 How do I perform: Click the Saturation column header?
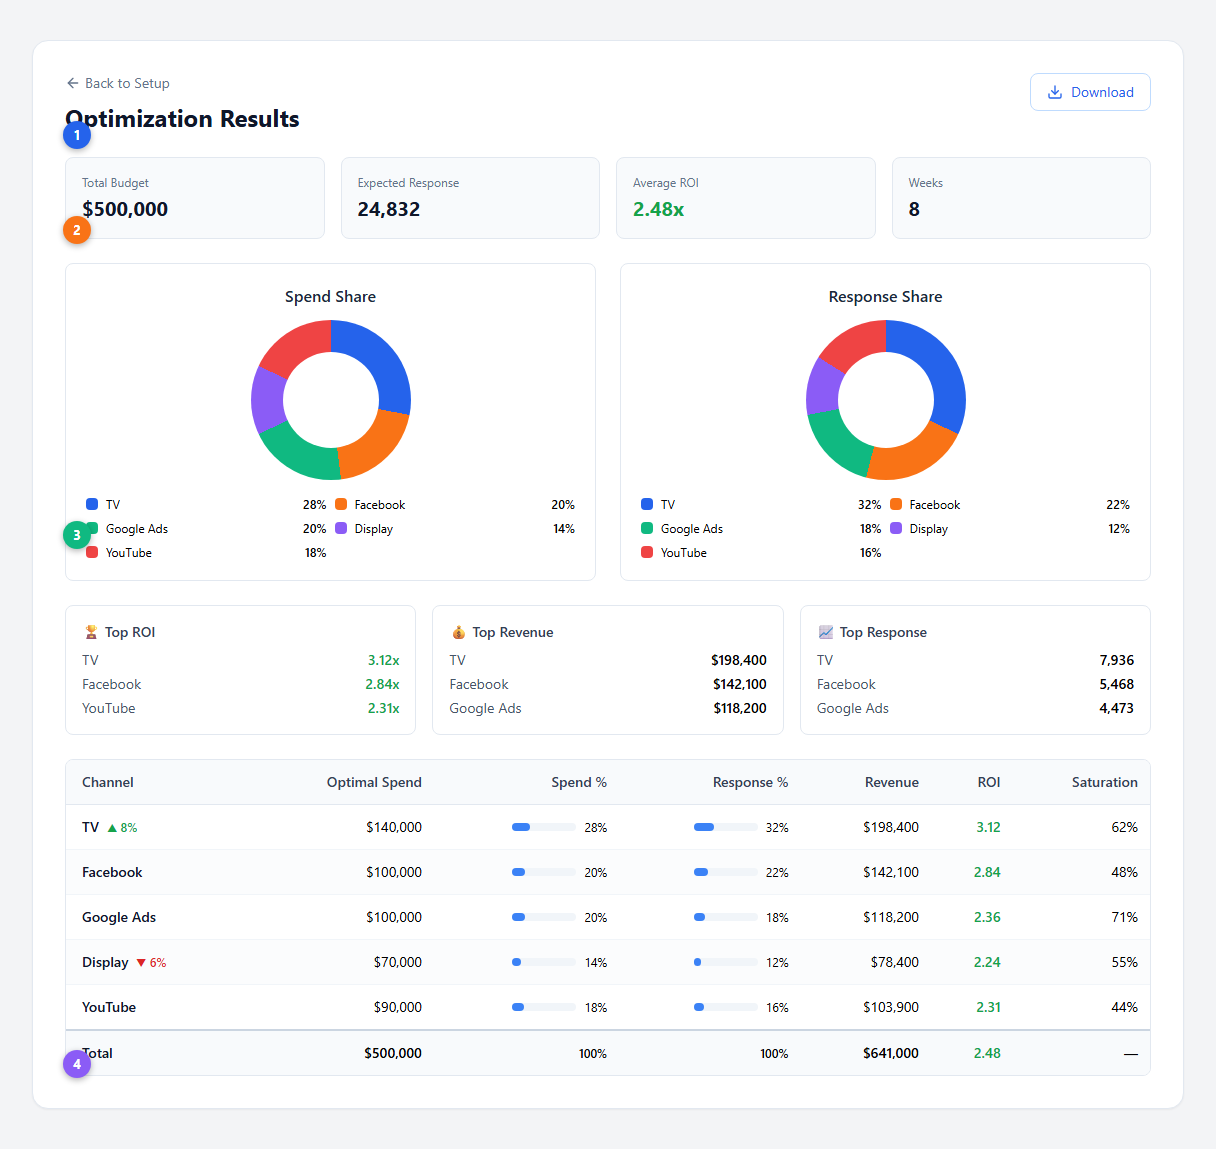tap(1105, 782)
